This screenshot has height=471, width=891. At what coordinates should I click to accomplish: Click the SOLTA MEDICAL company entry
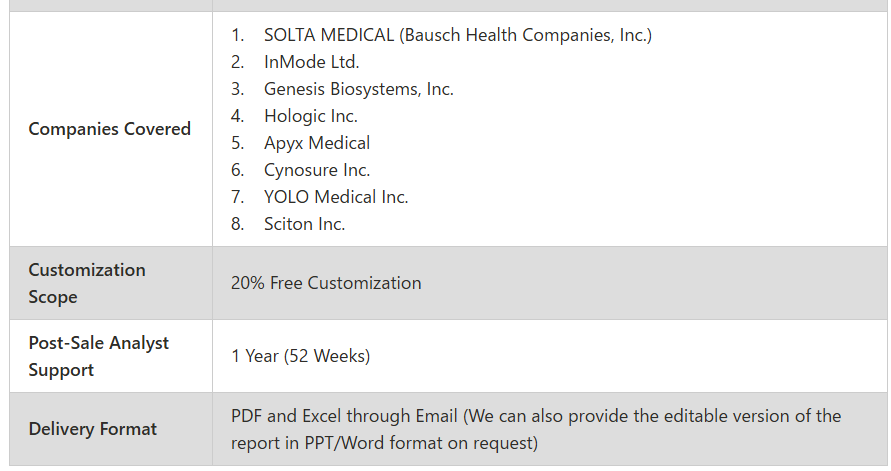[457, 35]
